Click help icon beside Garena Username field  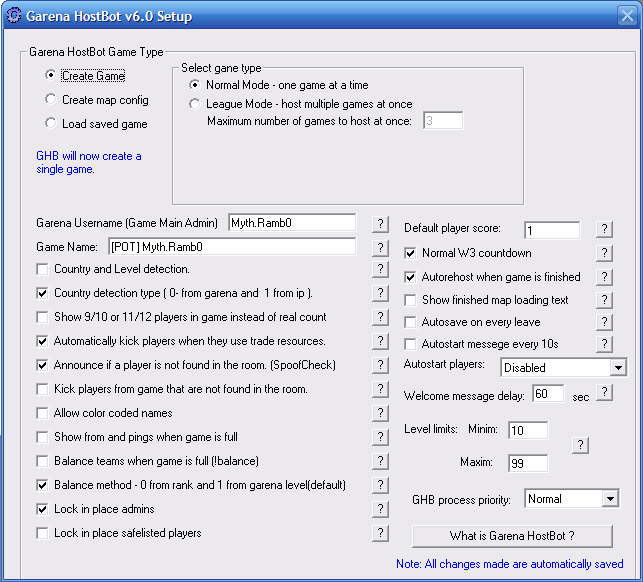point(381,224)
